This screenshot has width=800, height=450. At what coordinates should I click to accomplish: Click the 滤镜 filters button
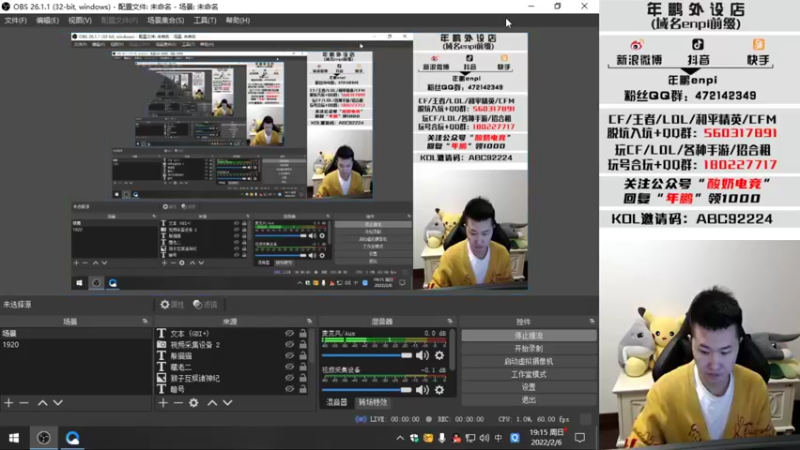[205, 305]
